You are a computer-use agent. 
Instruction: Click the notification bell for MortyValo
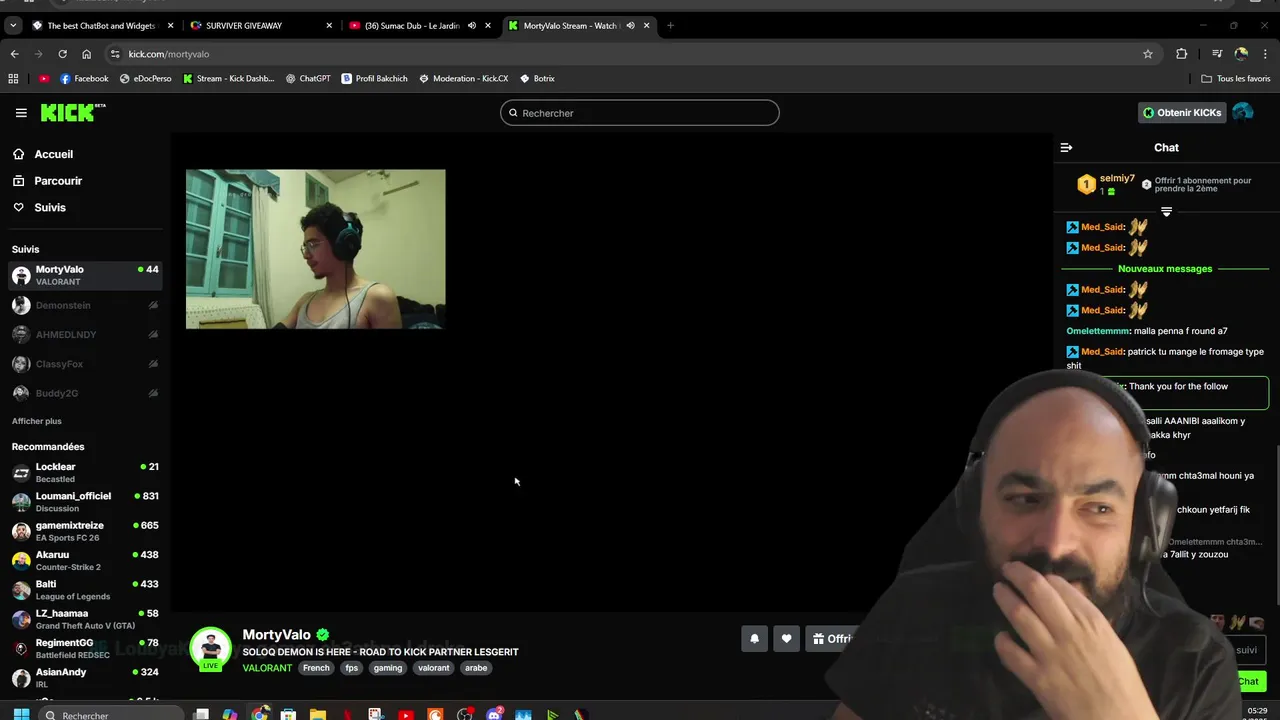754,639
